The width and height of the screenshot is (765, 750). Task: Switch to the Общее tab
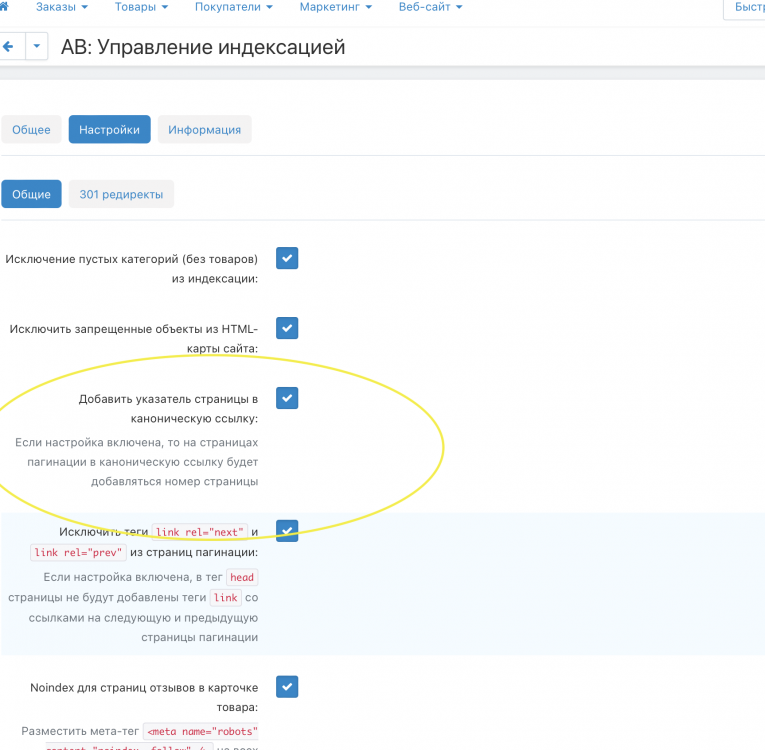click(x=31, y=130)
